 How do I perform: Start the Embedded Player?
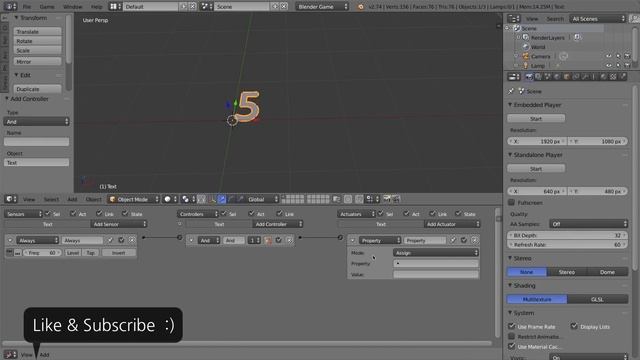point(536,118)
